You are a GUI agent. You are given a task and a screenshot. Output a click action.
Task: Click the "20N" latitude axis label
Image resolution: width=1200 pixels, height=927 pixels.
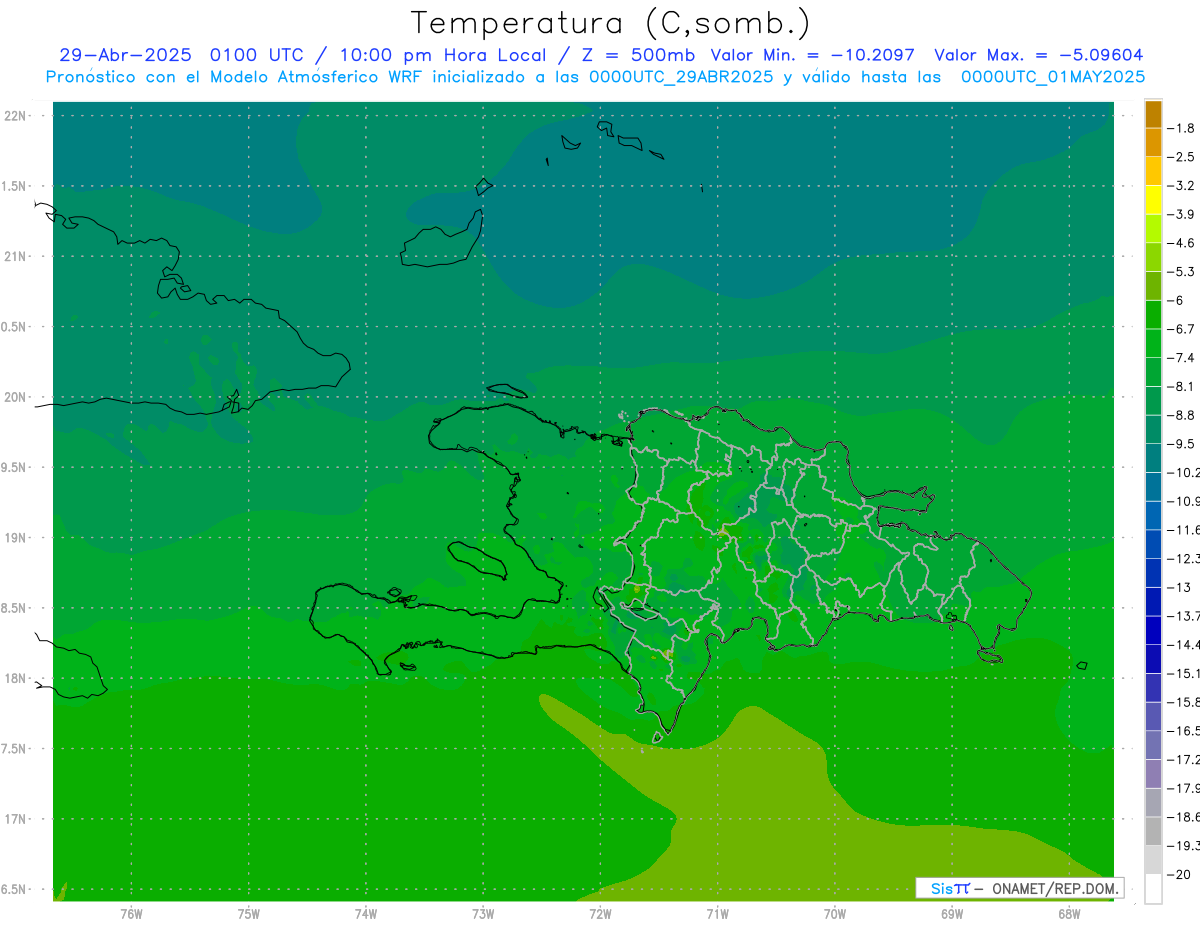pyautogui.click(x=15, y=397)
